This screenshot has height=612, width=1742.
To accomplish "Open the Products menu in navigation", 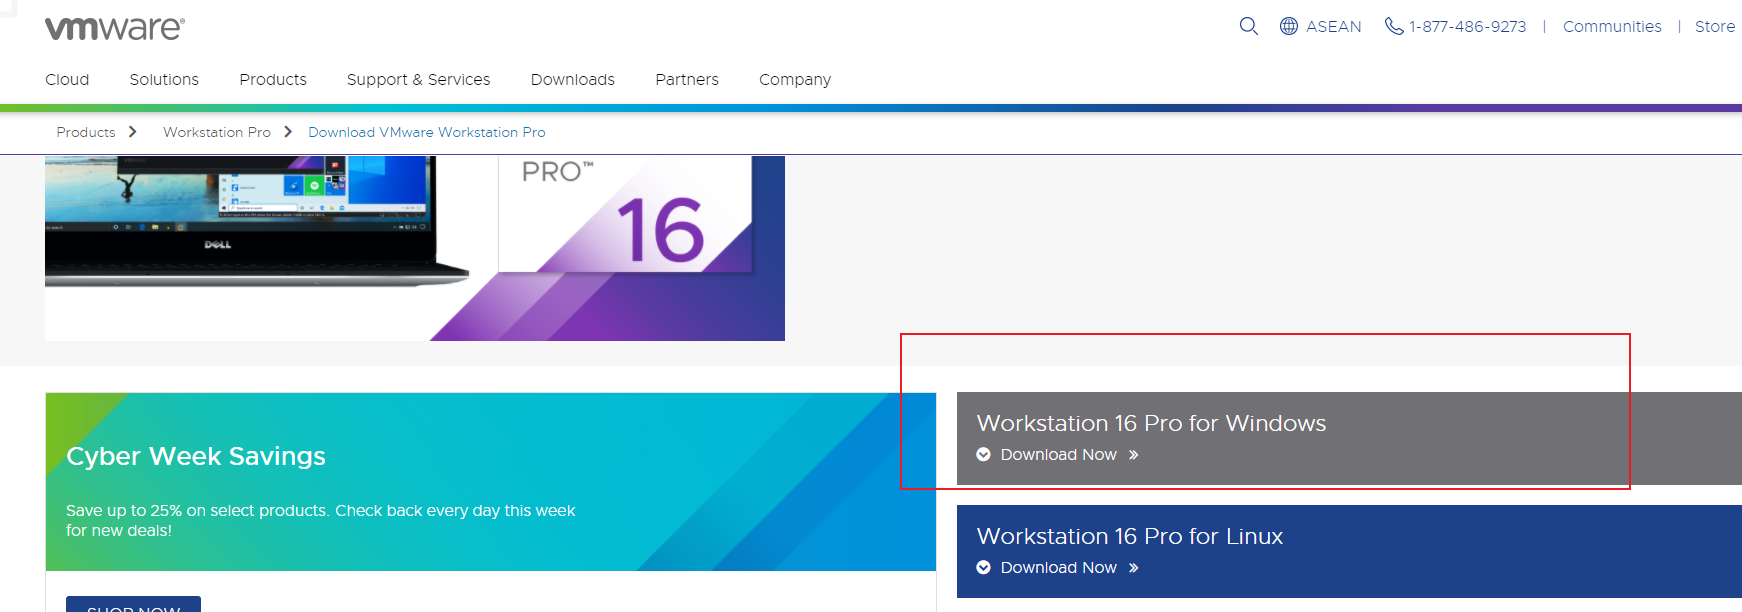I will pyautogui.click(x=273, y=79).
